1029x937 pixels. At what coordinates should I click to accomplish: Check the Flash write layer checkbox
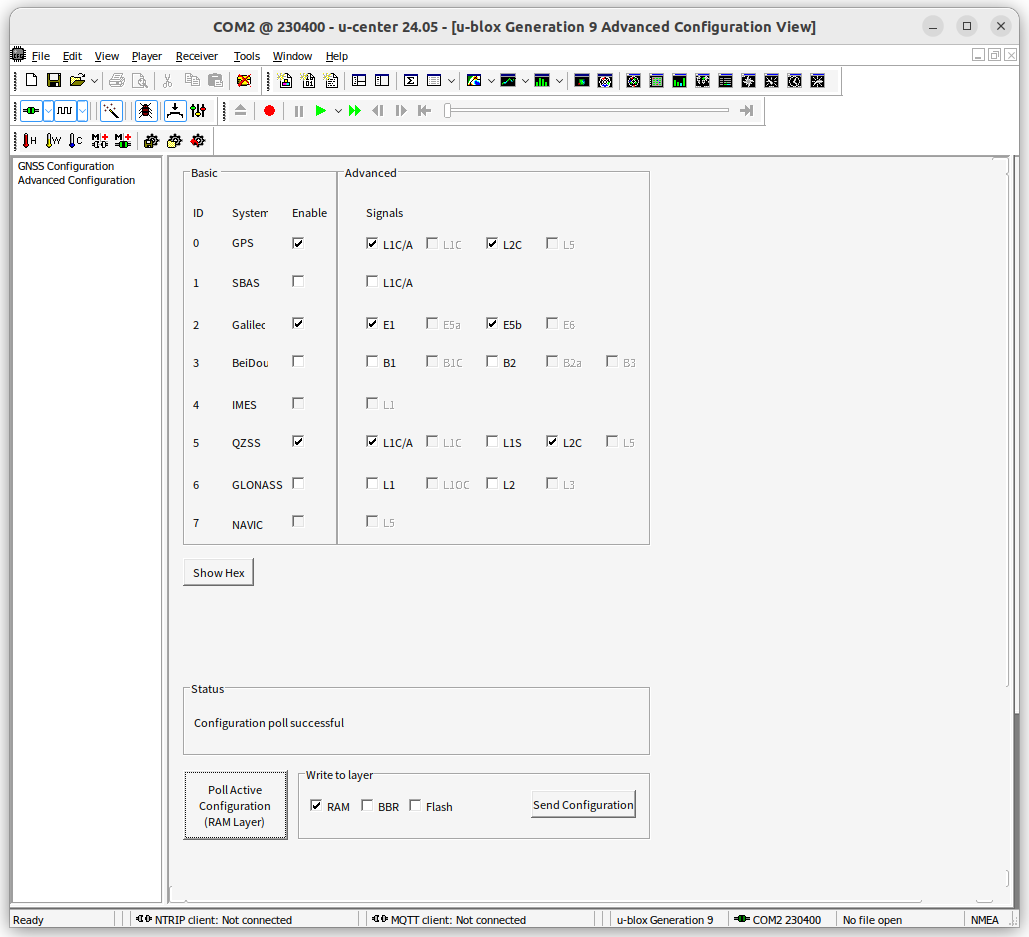(415, 805)
